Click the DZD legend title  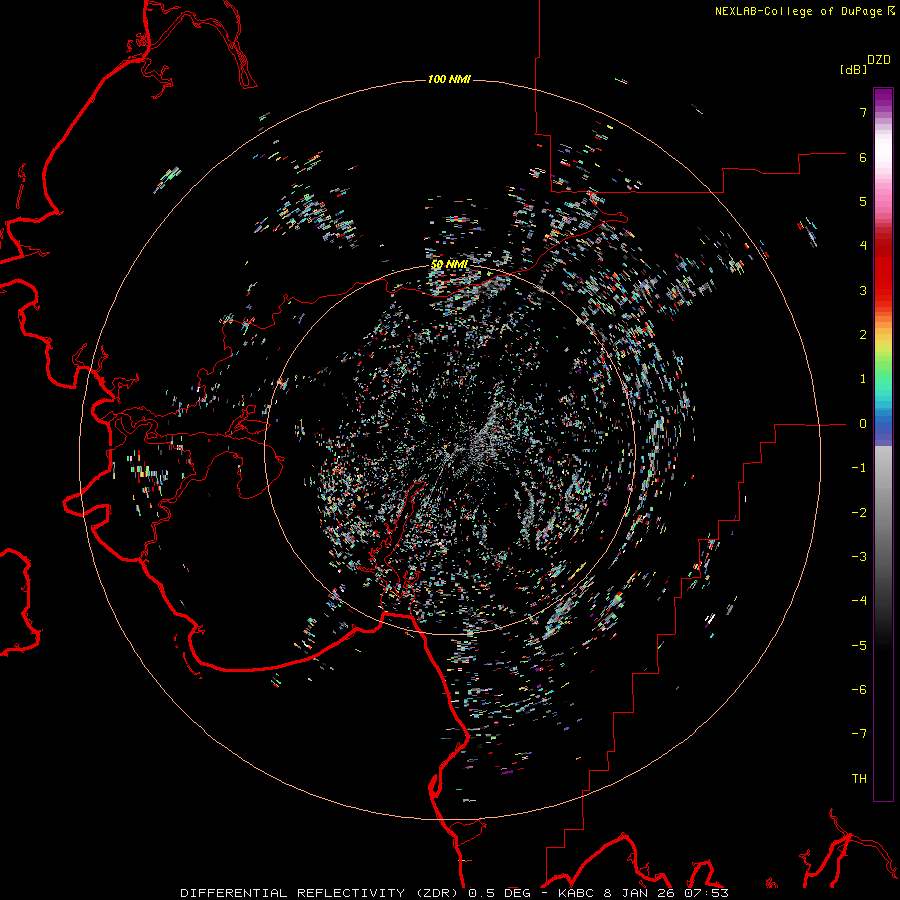pos(879,60)
